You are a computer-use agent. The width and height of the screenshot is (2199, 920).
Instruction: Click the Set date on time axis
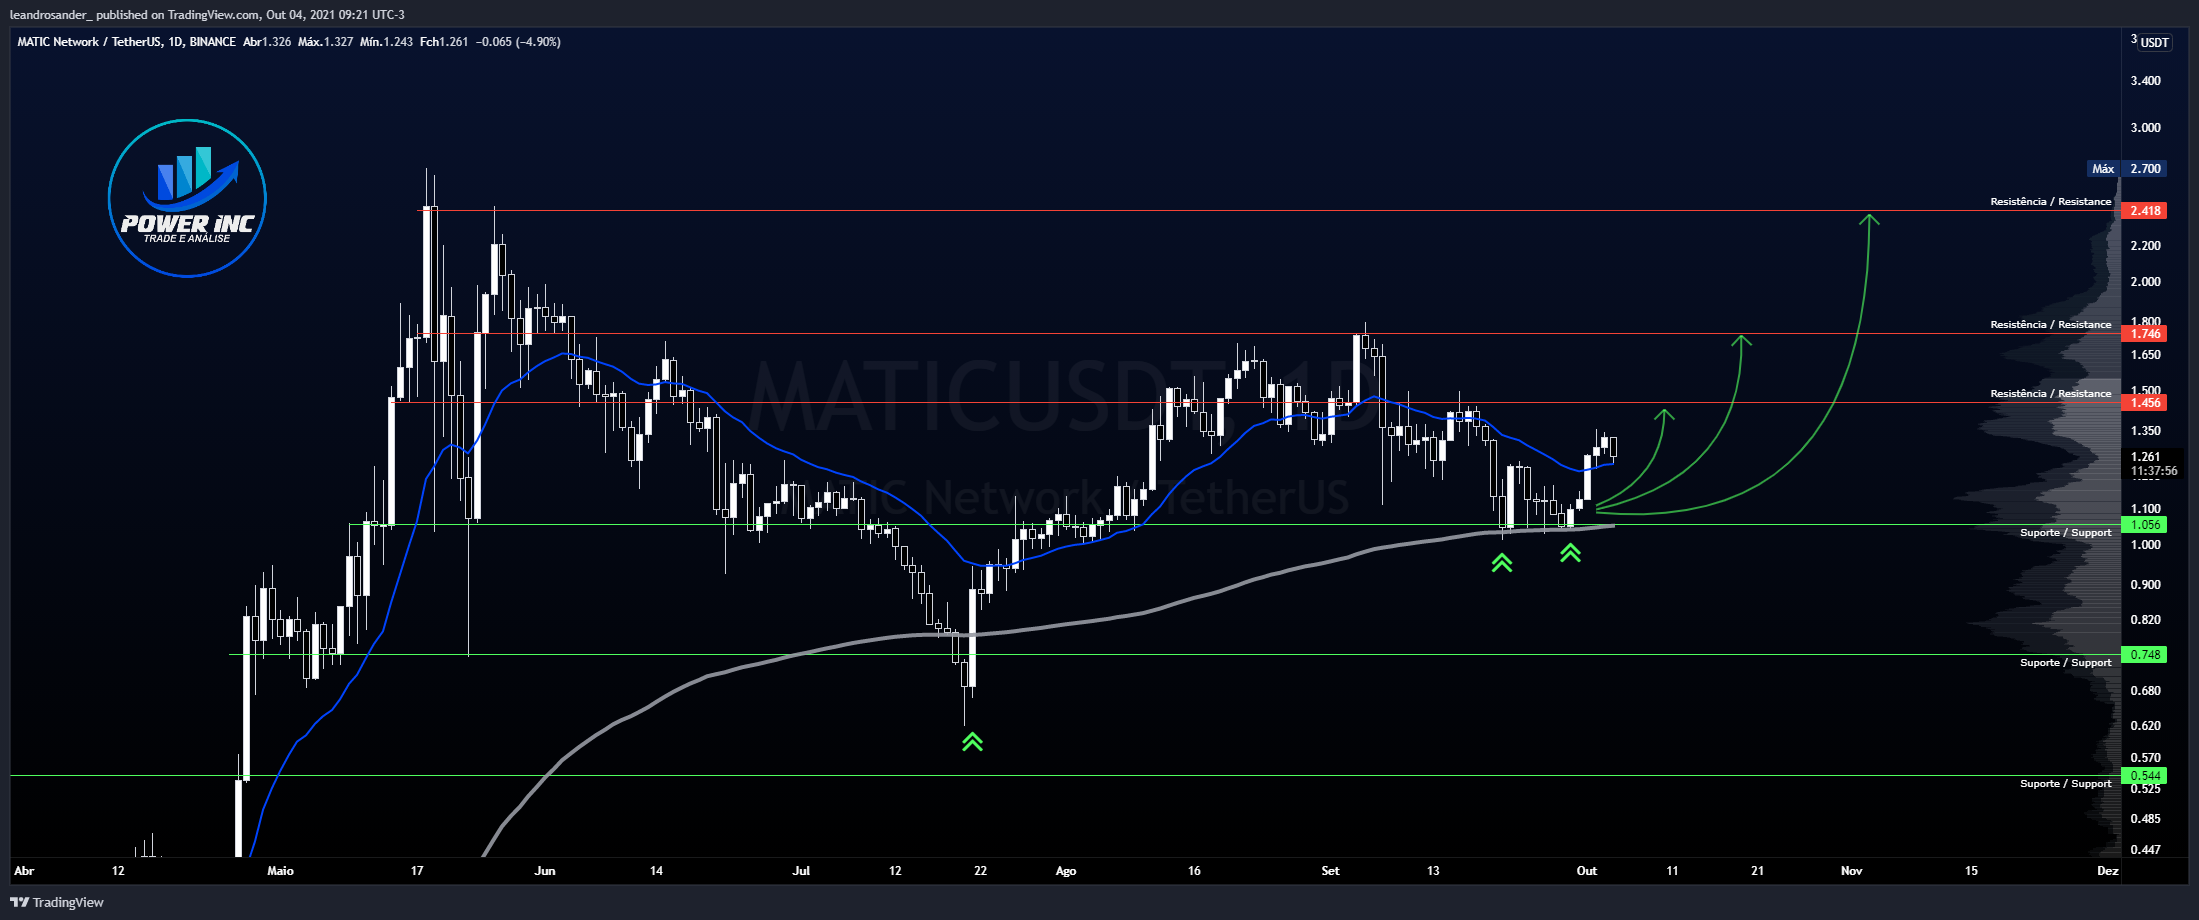1330,871
